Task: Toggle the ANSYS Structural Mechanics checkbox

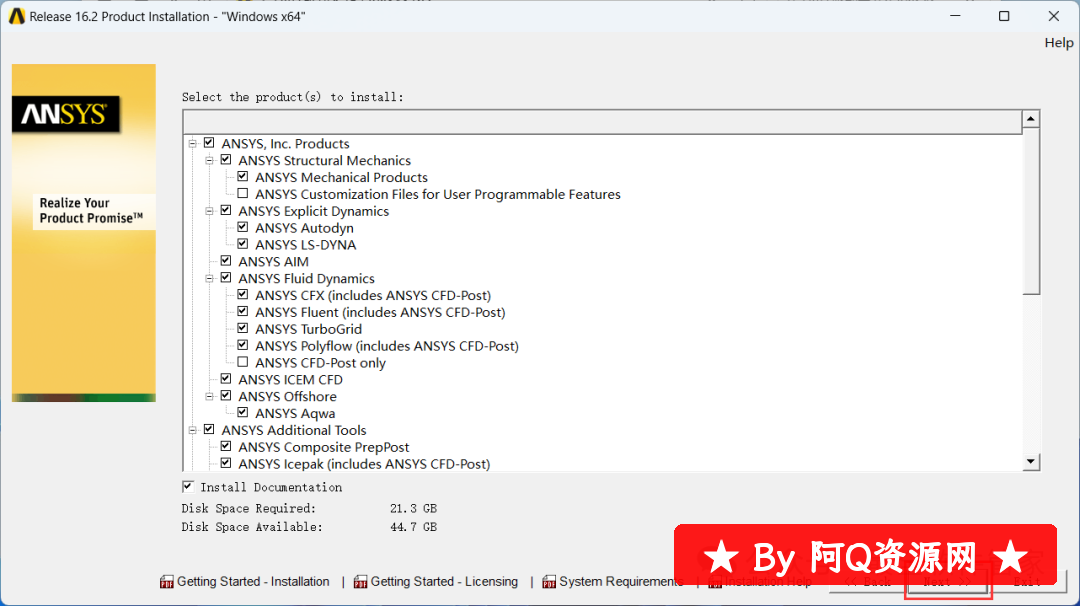Action: (x=226, y=160)
